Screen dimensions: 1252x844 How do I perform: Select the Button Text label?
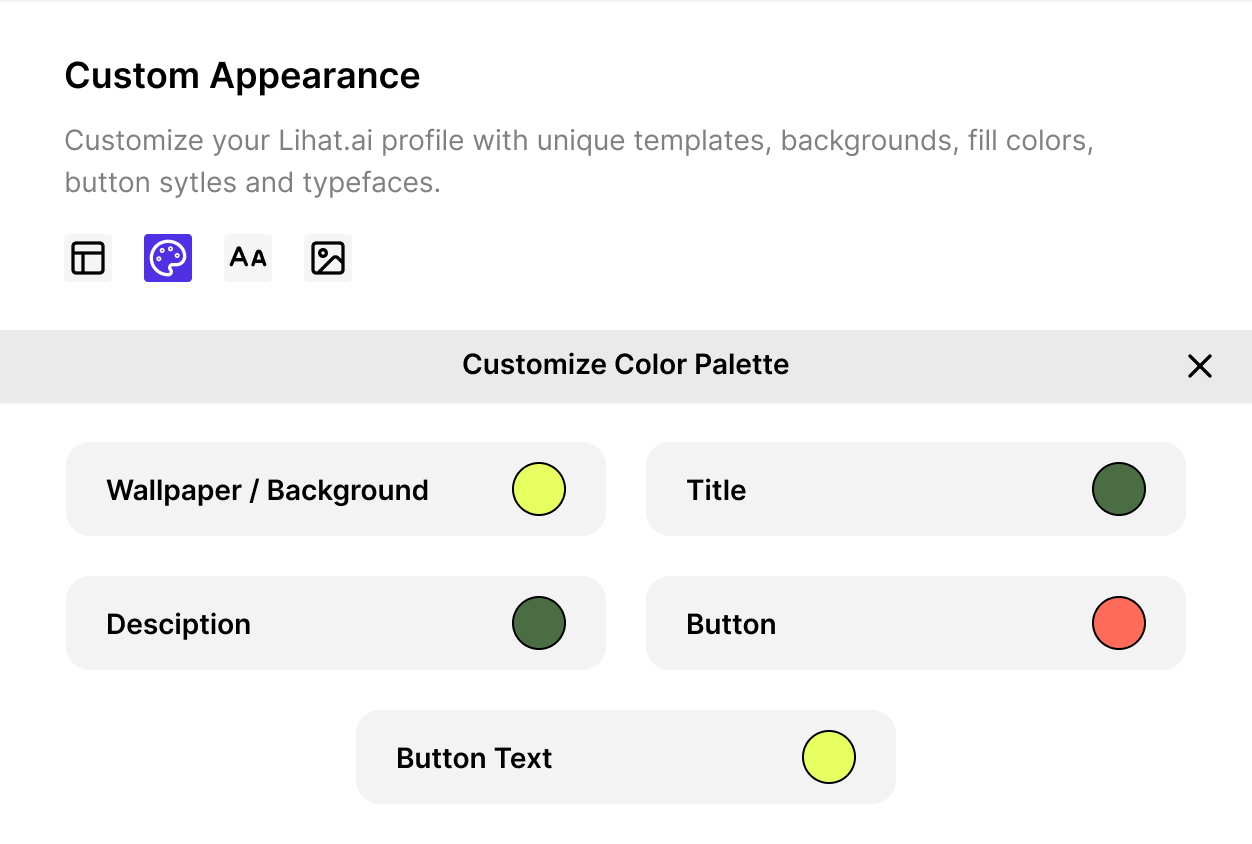pyautogui.click(x=474, y=758)
